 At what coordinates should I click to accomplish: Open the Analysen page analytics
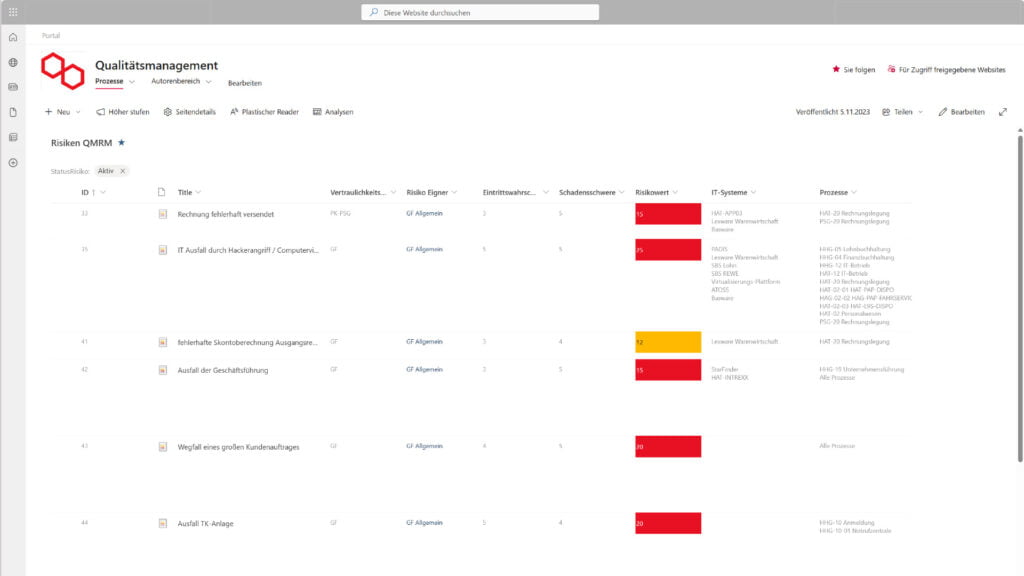pyautogui.click(x=333, y=112)
